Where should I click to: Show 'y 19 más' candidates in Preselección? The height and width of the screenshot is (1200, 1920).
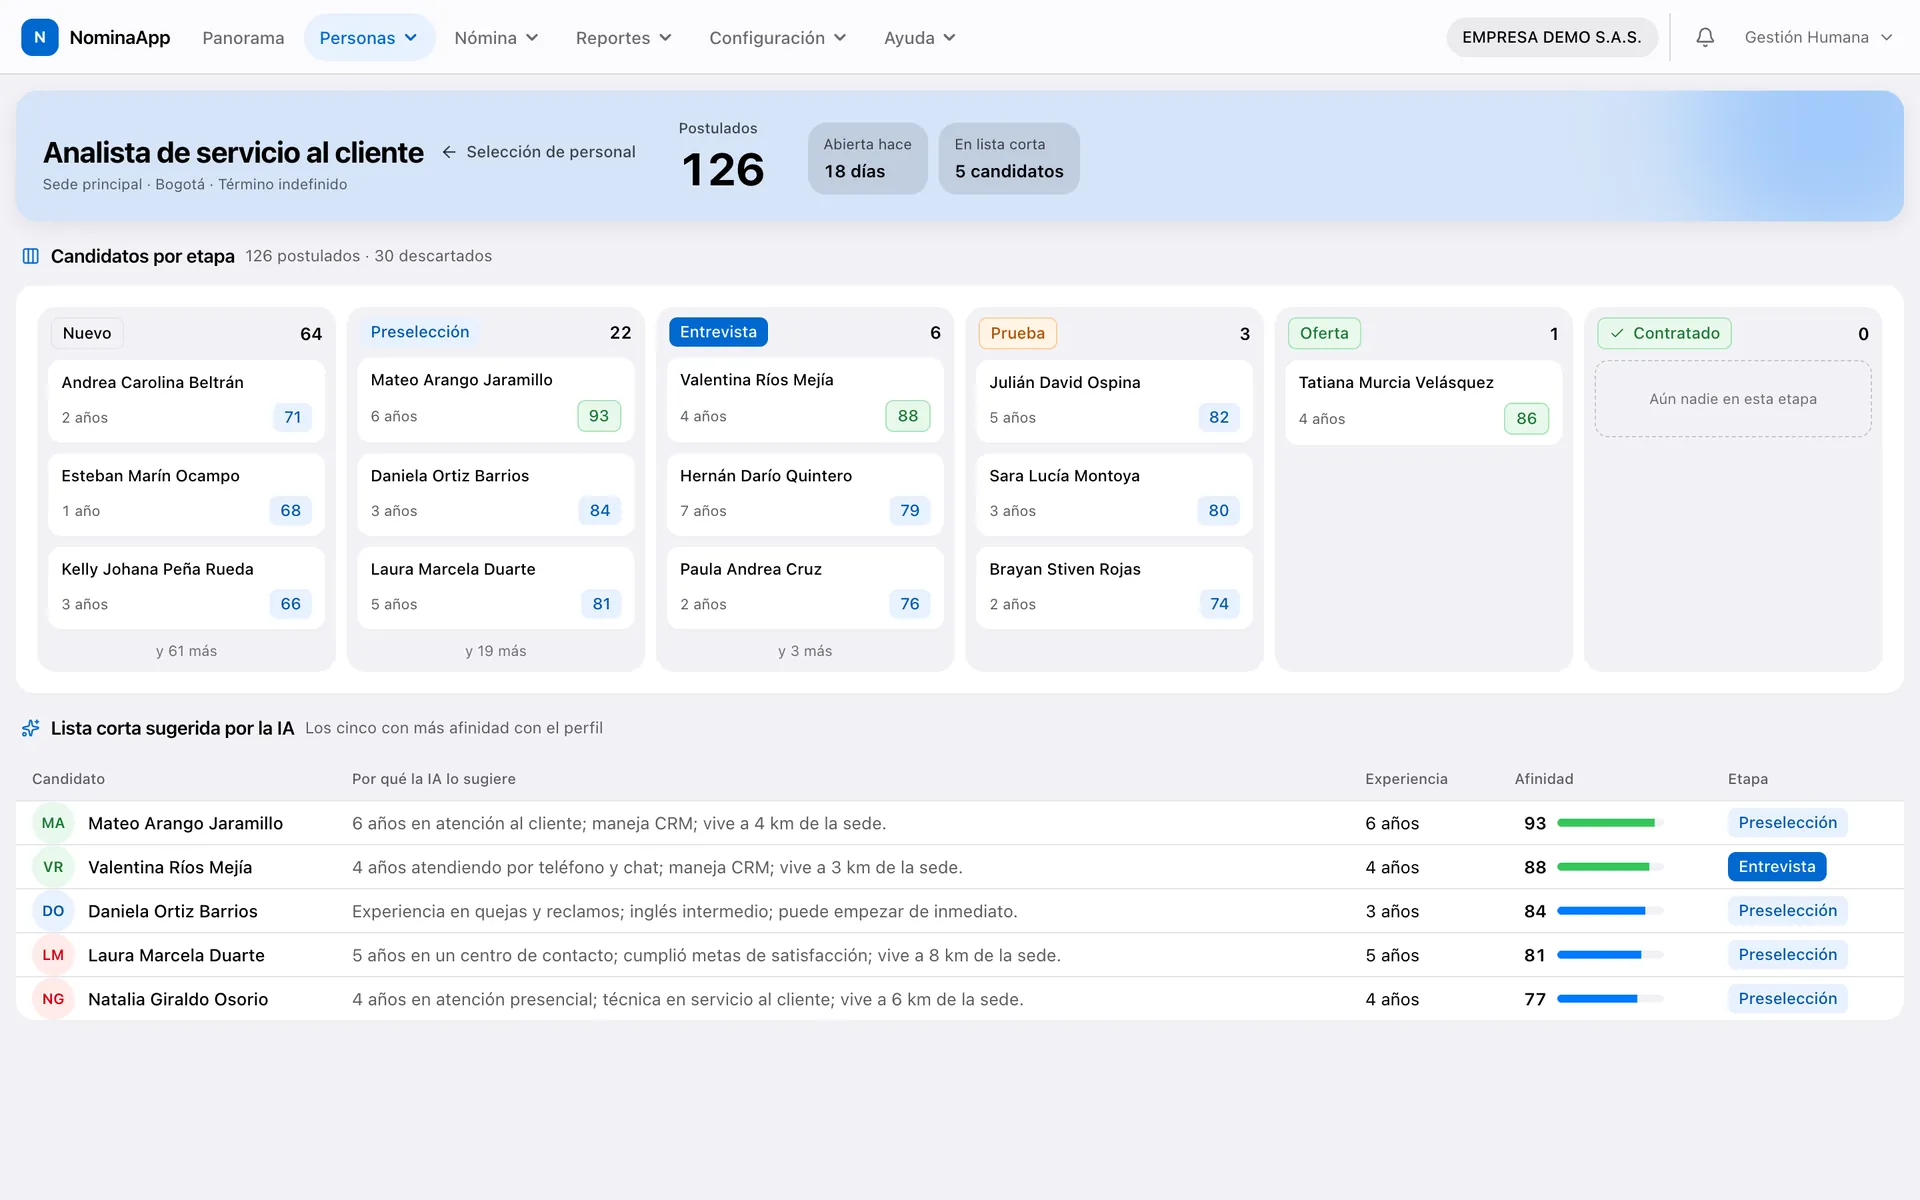tap(495, 651)
